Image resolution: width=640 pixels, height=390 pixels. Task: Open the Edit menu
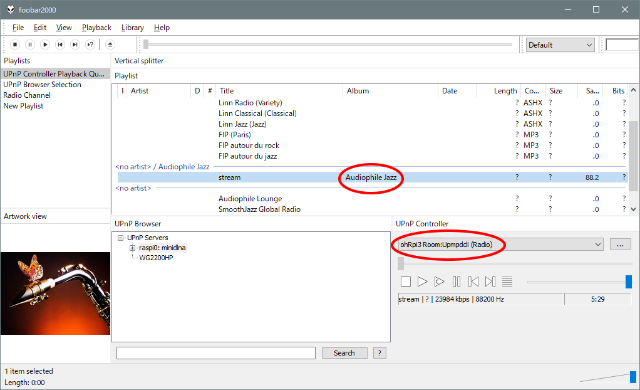(40, 27)
